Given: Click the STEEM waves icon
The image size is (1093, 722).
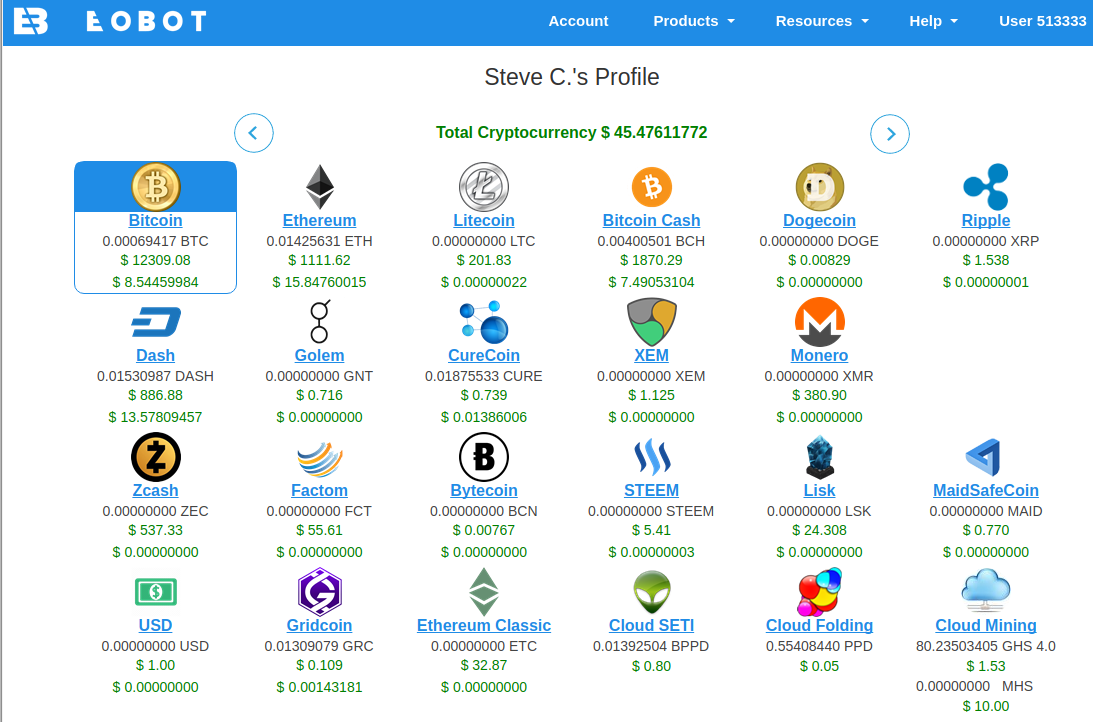Looking at the screenshot, I should (651, 457).
